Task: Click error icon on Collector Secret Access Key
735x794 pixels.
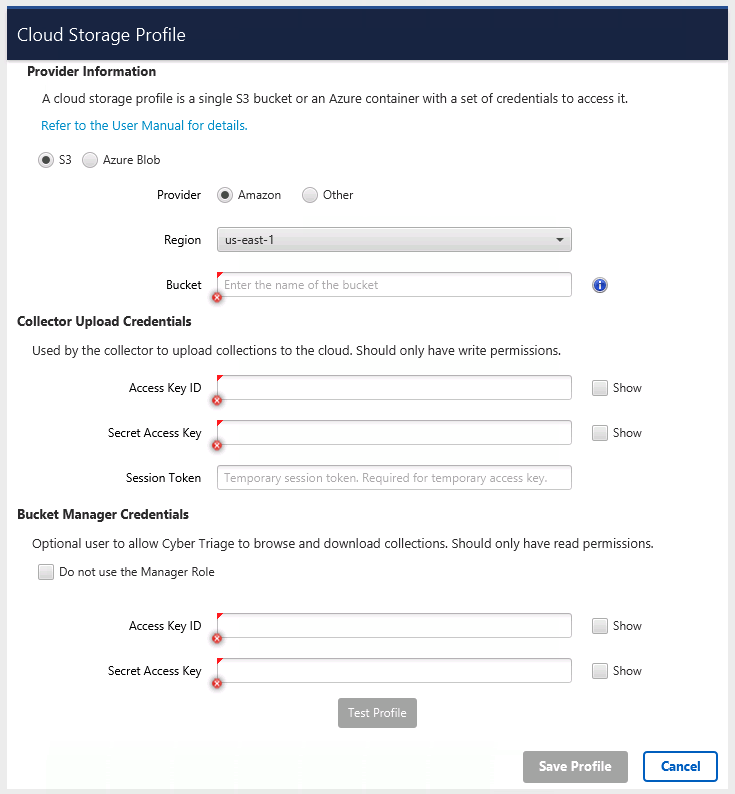Action: pyautogui.click(x=217, y=446)
